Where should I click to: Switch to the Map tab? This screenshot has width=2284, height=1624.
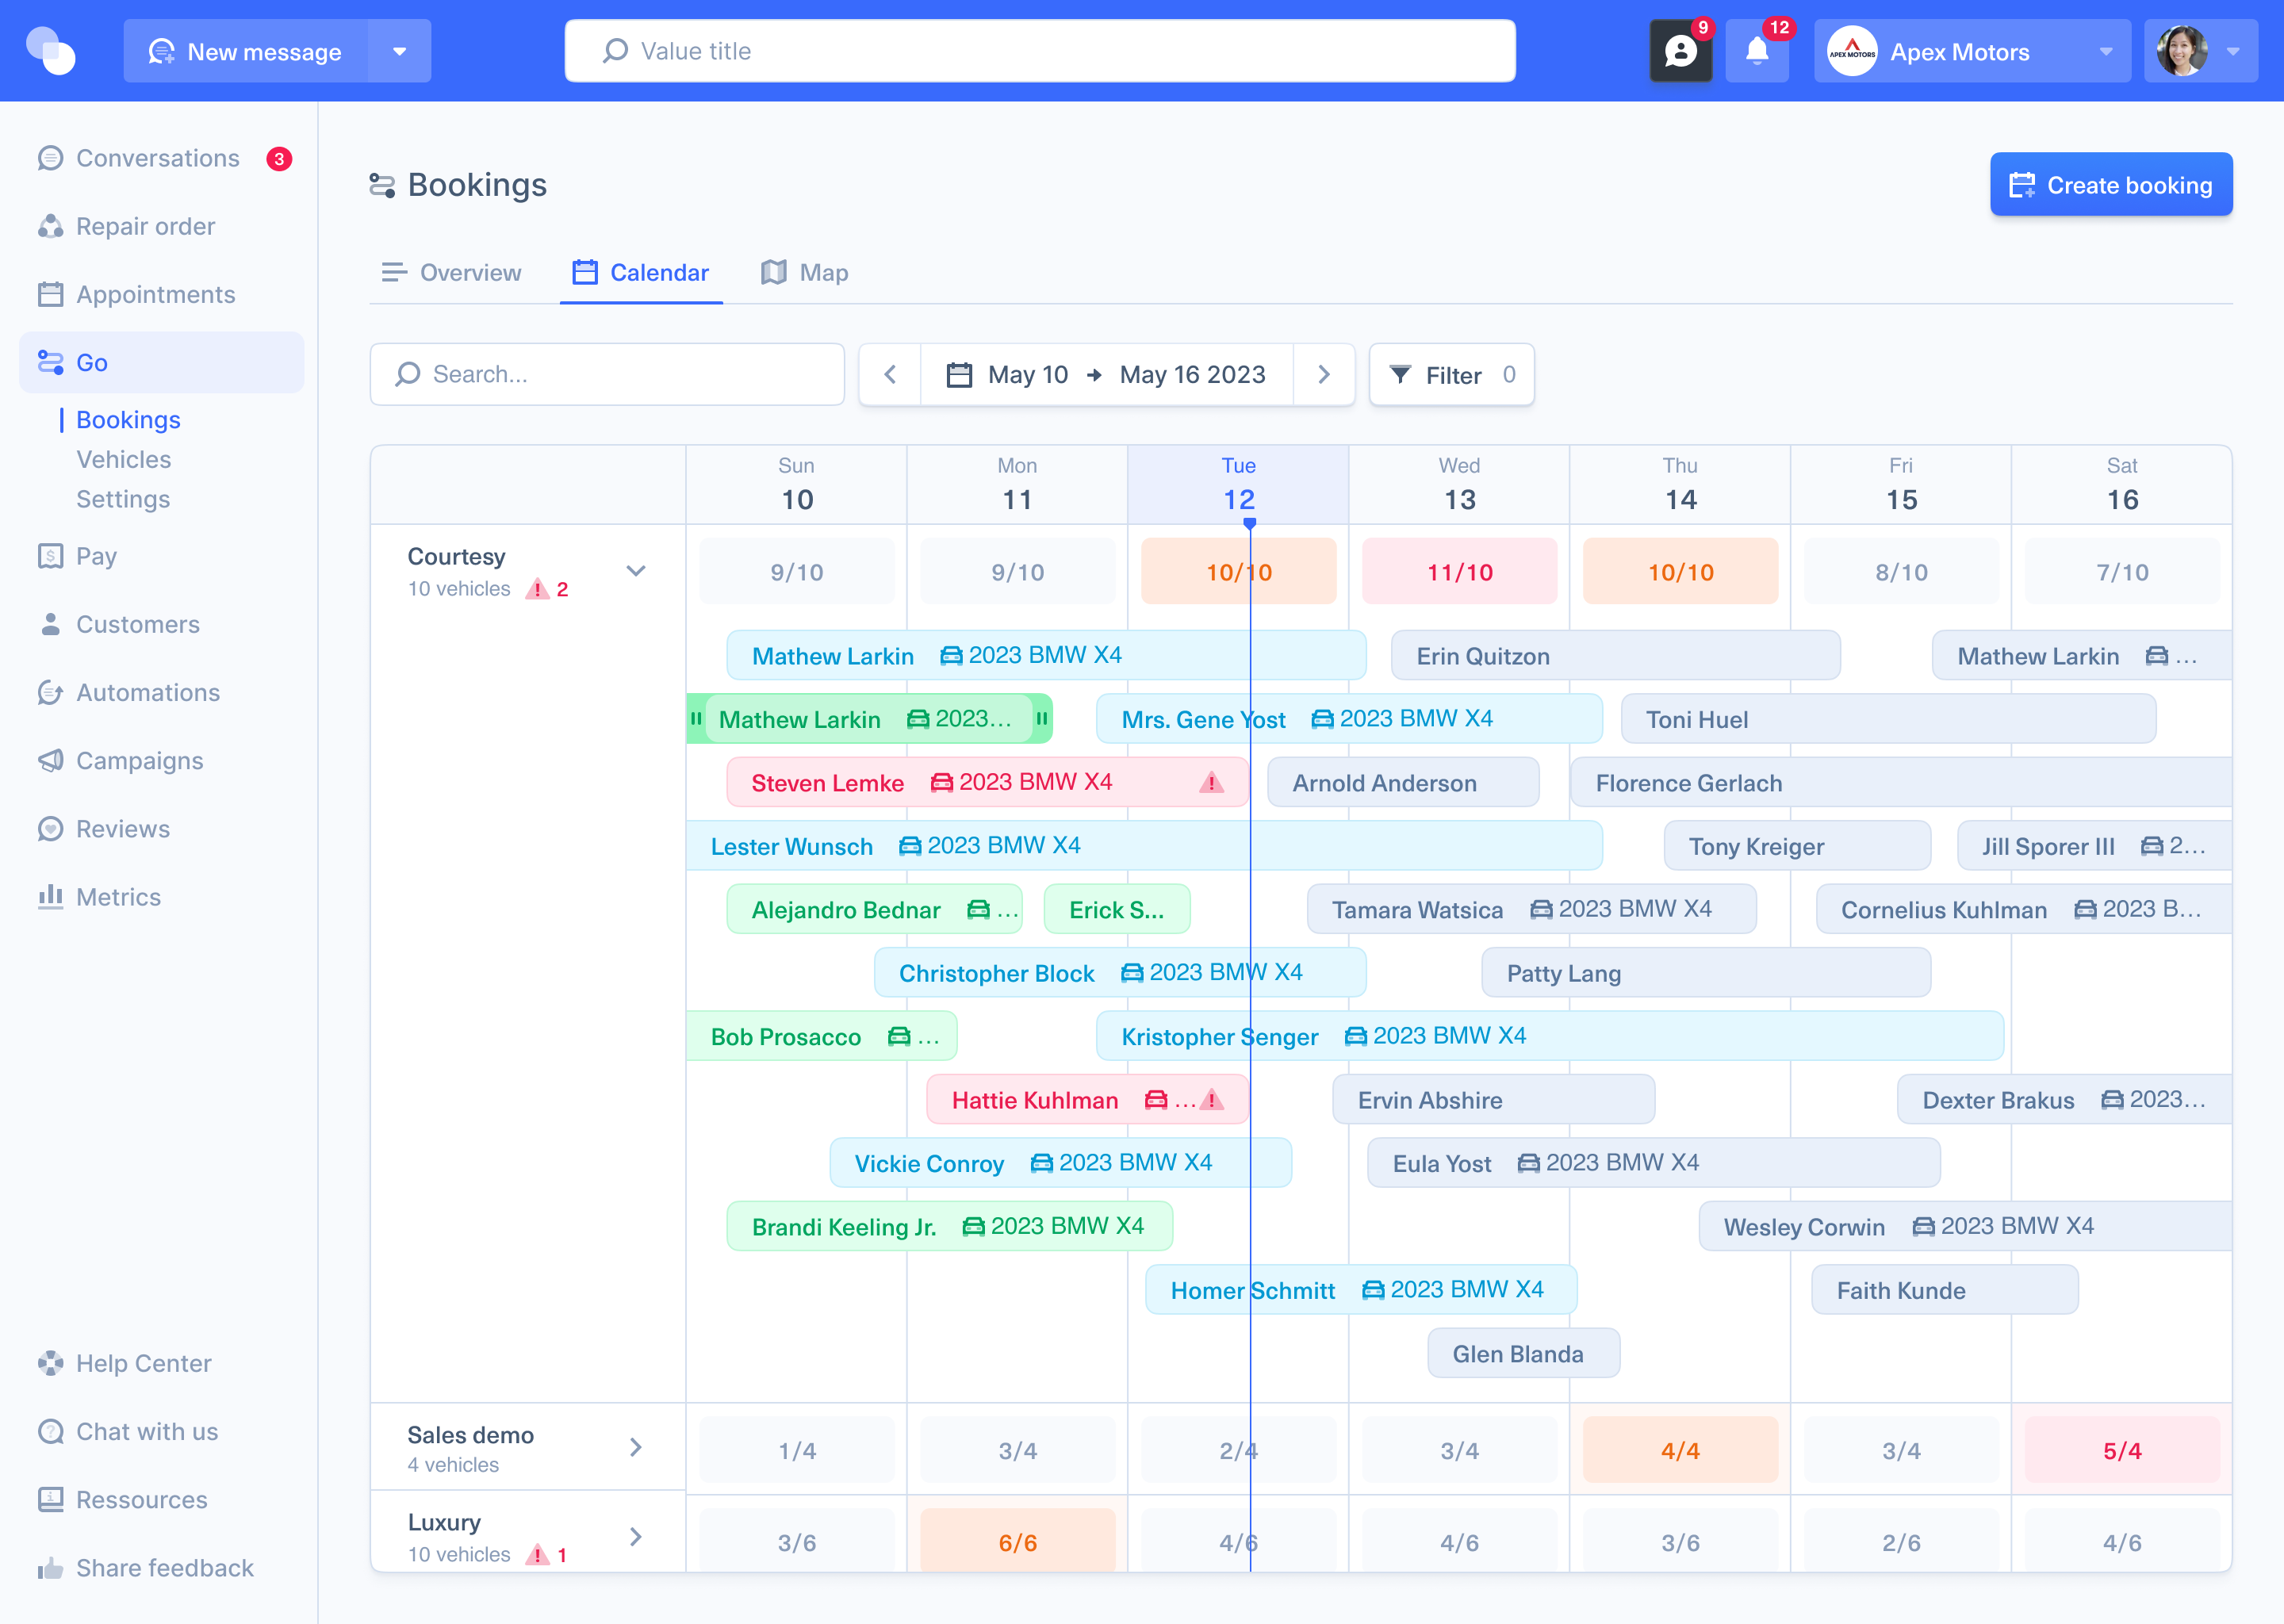coord(804,272)
